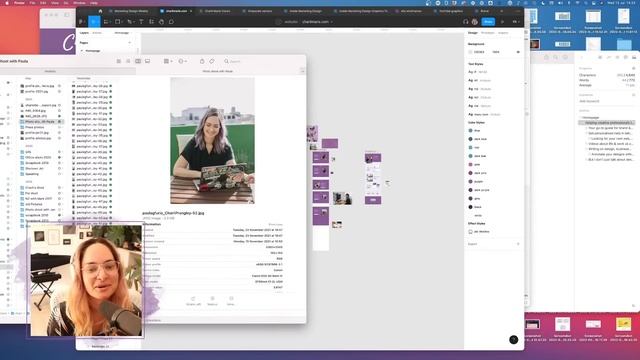Click the background color swatch in Design panel
The height and width of the screenshot is (360, 640).
[470, 52]
